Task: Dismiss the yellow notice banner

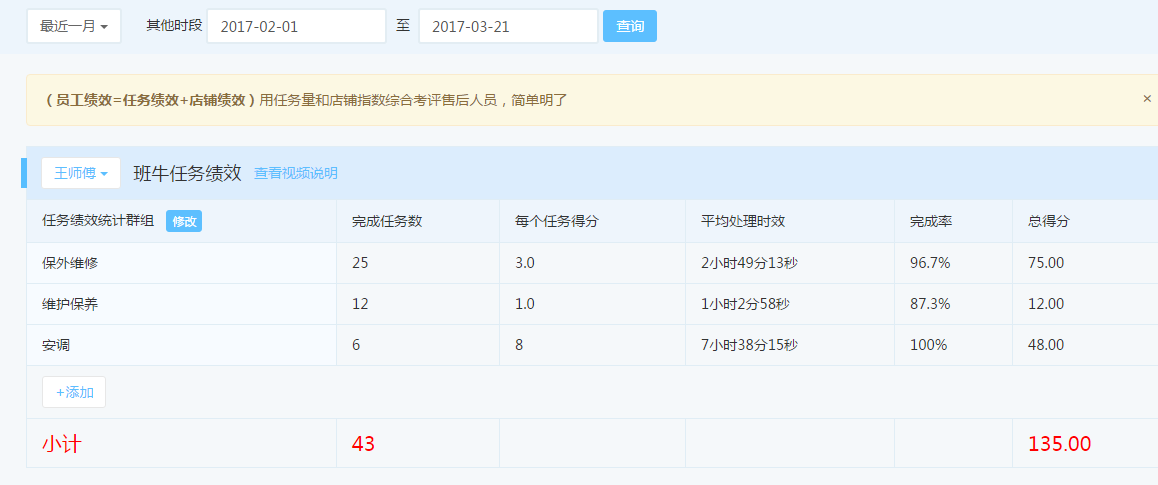Action: pyautogui.click(x=1146, y=99)
